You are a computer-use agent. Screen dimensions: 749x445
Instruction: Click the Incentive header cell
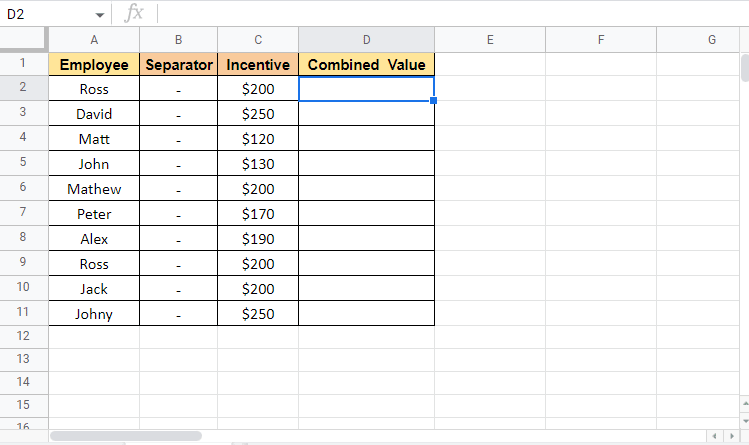tap(258, 65)
